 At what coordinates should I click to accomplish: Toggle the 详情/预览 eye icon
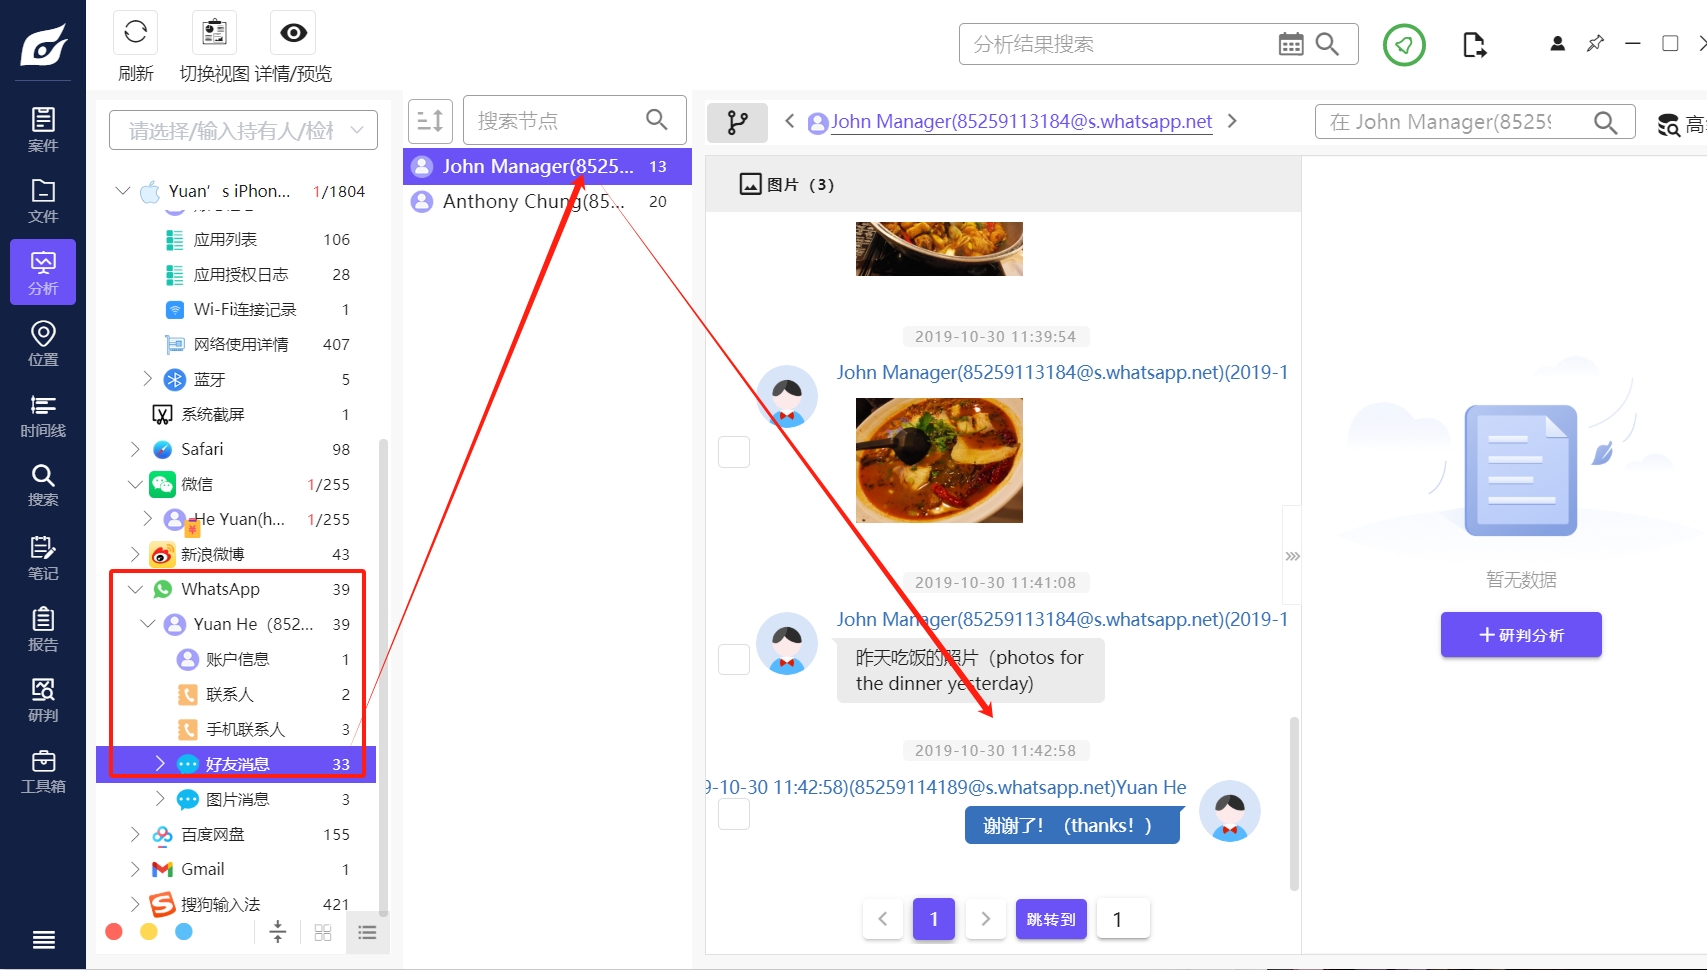(293, 33)
